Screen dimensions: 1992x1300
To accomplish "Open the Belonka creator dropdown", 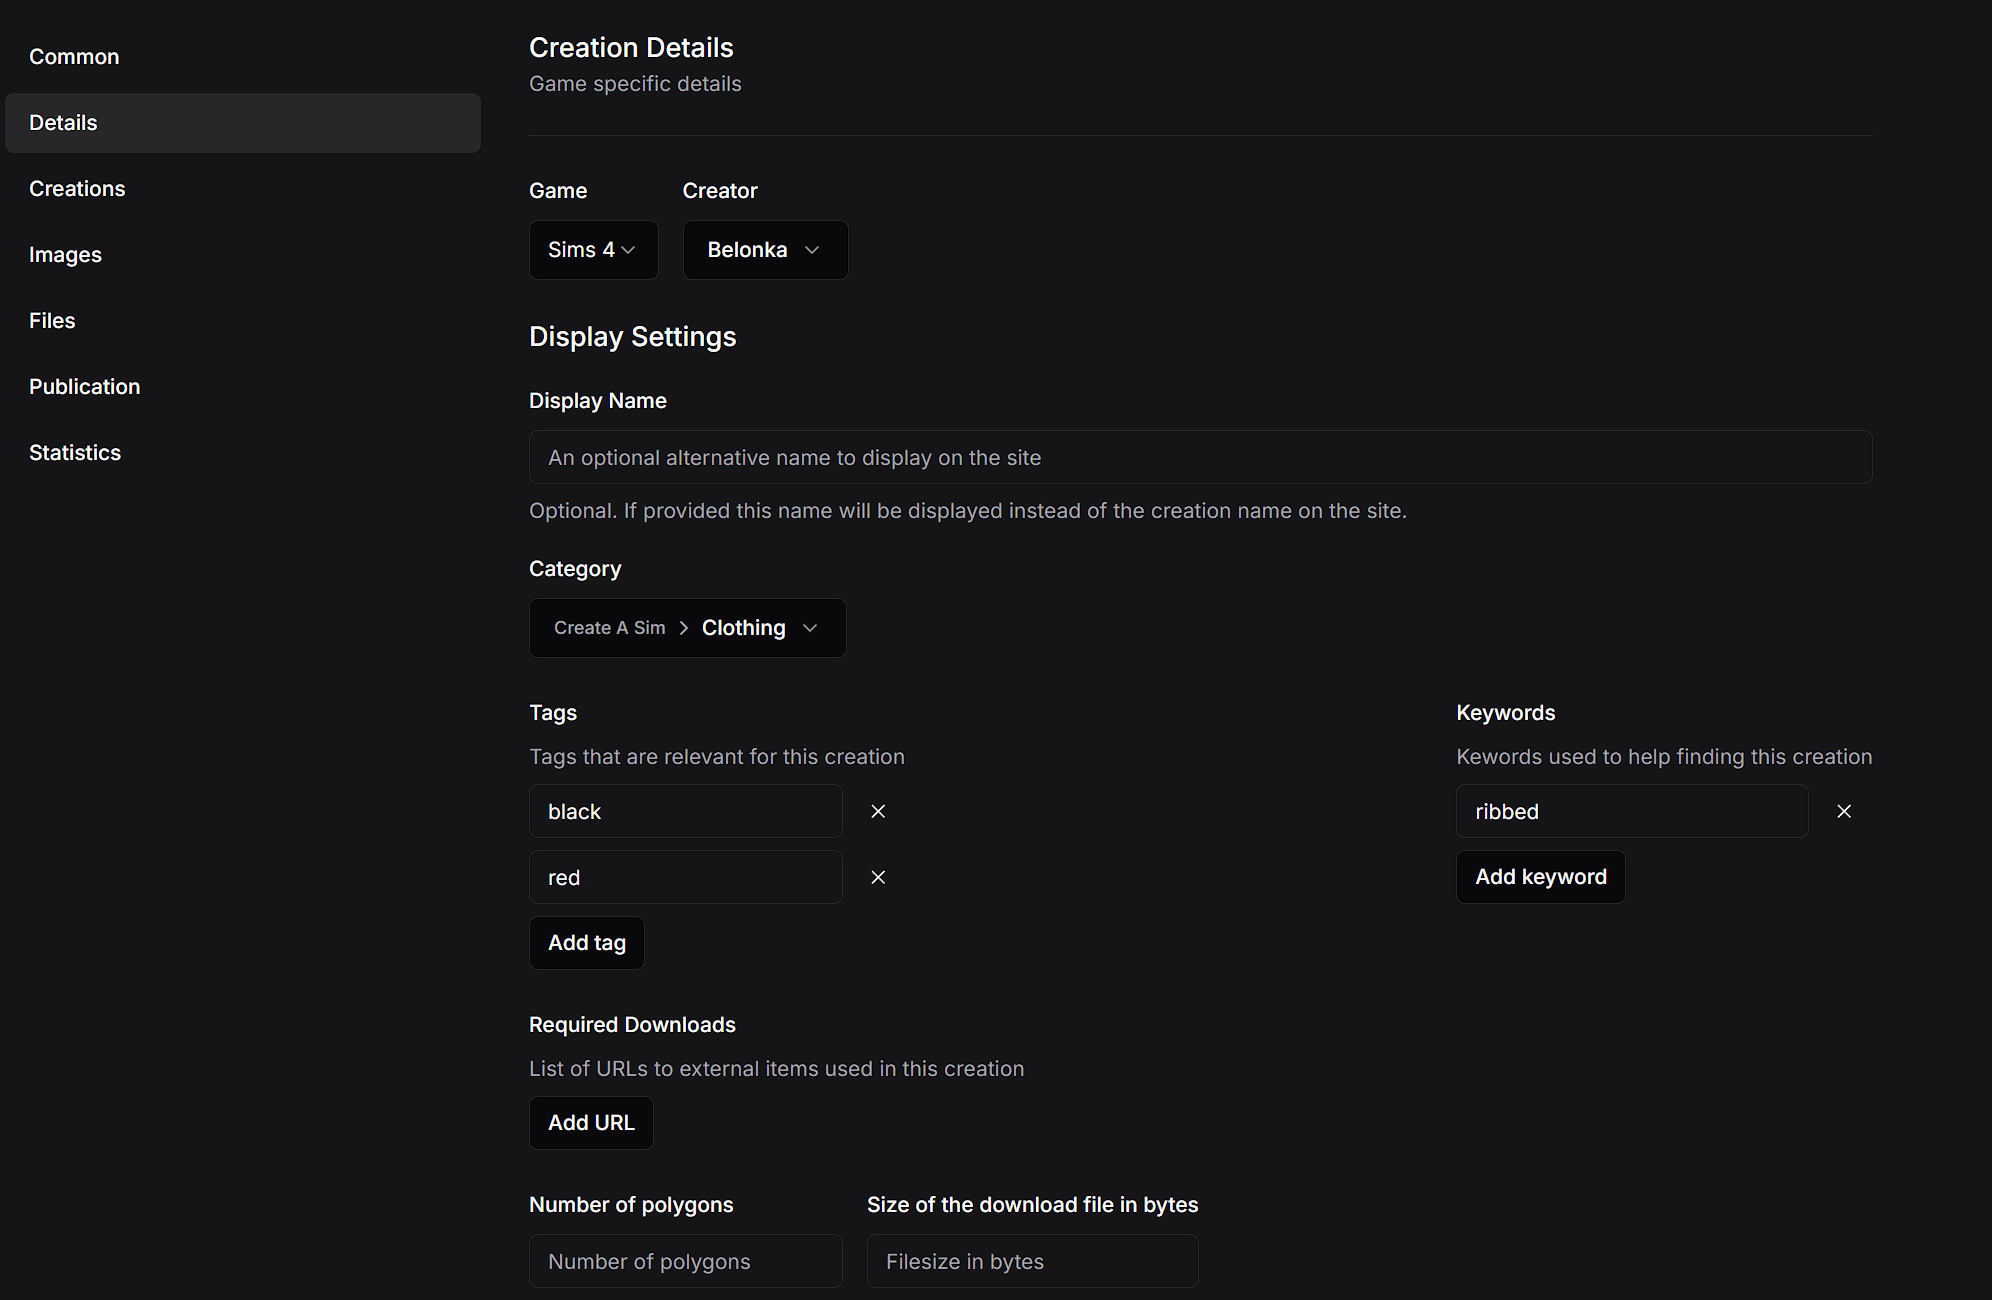I will [765, 250].
